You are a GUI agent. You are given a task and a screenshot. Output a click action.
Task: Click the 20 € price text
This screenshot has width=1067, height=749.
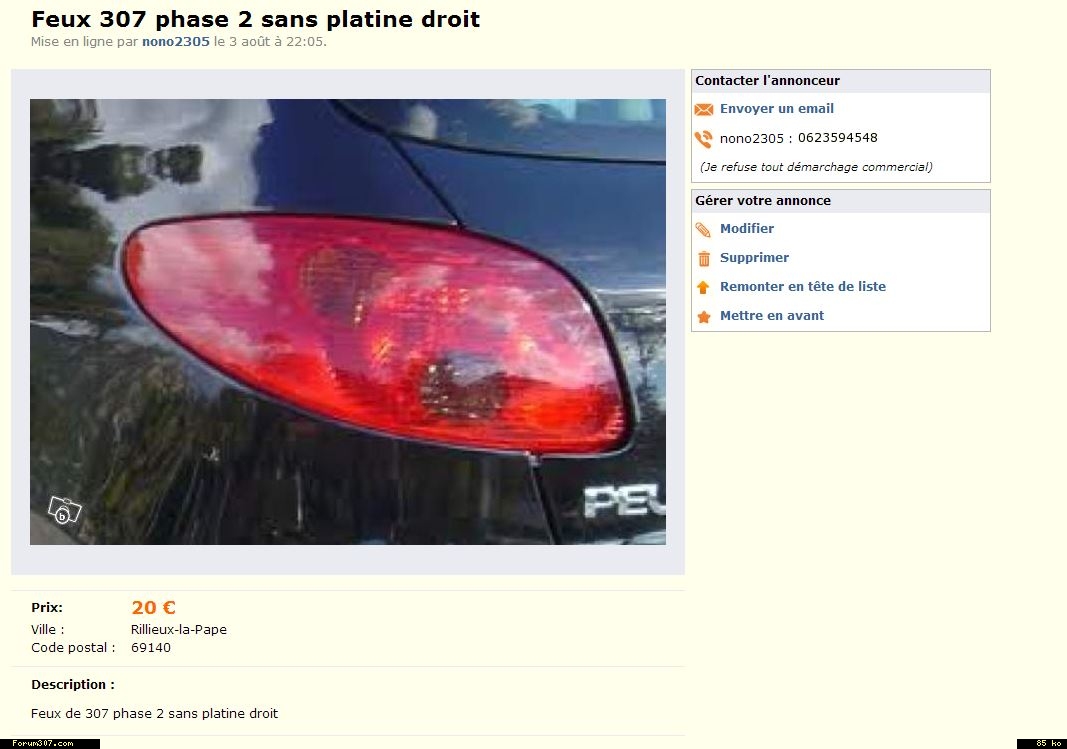153,607
